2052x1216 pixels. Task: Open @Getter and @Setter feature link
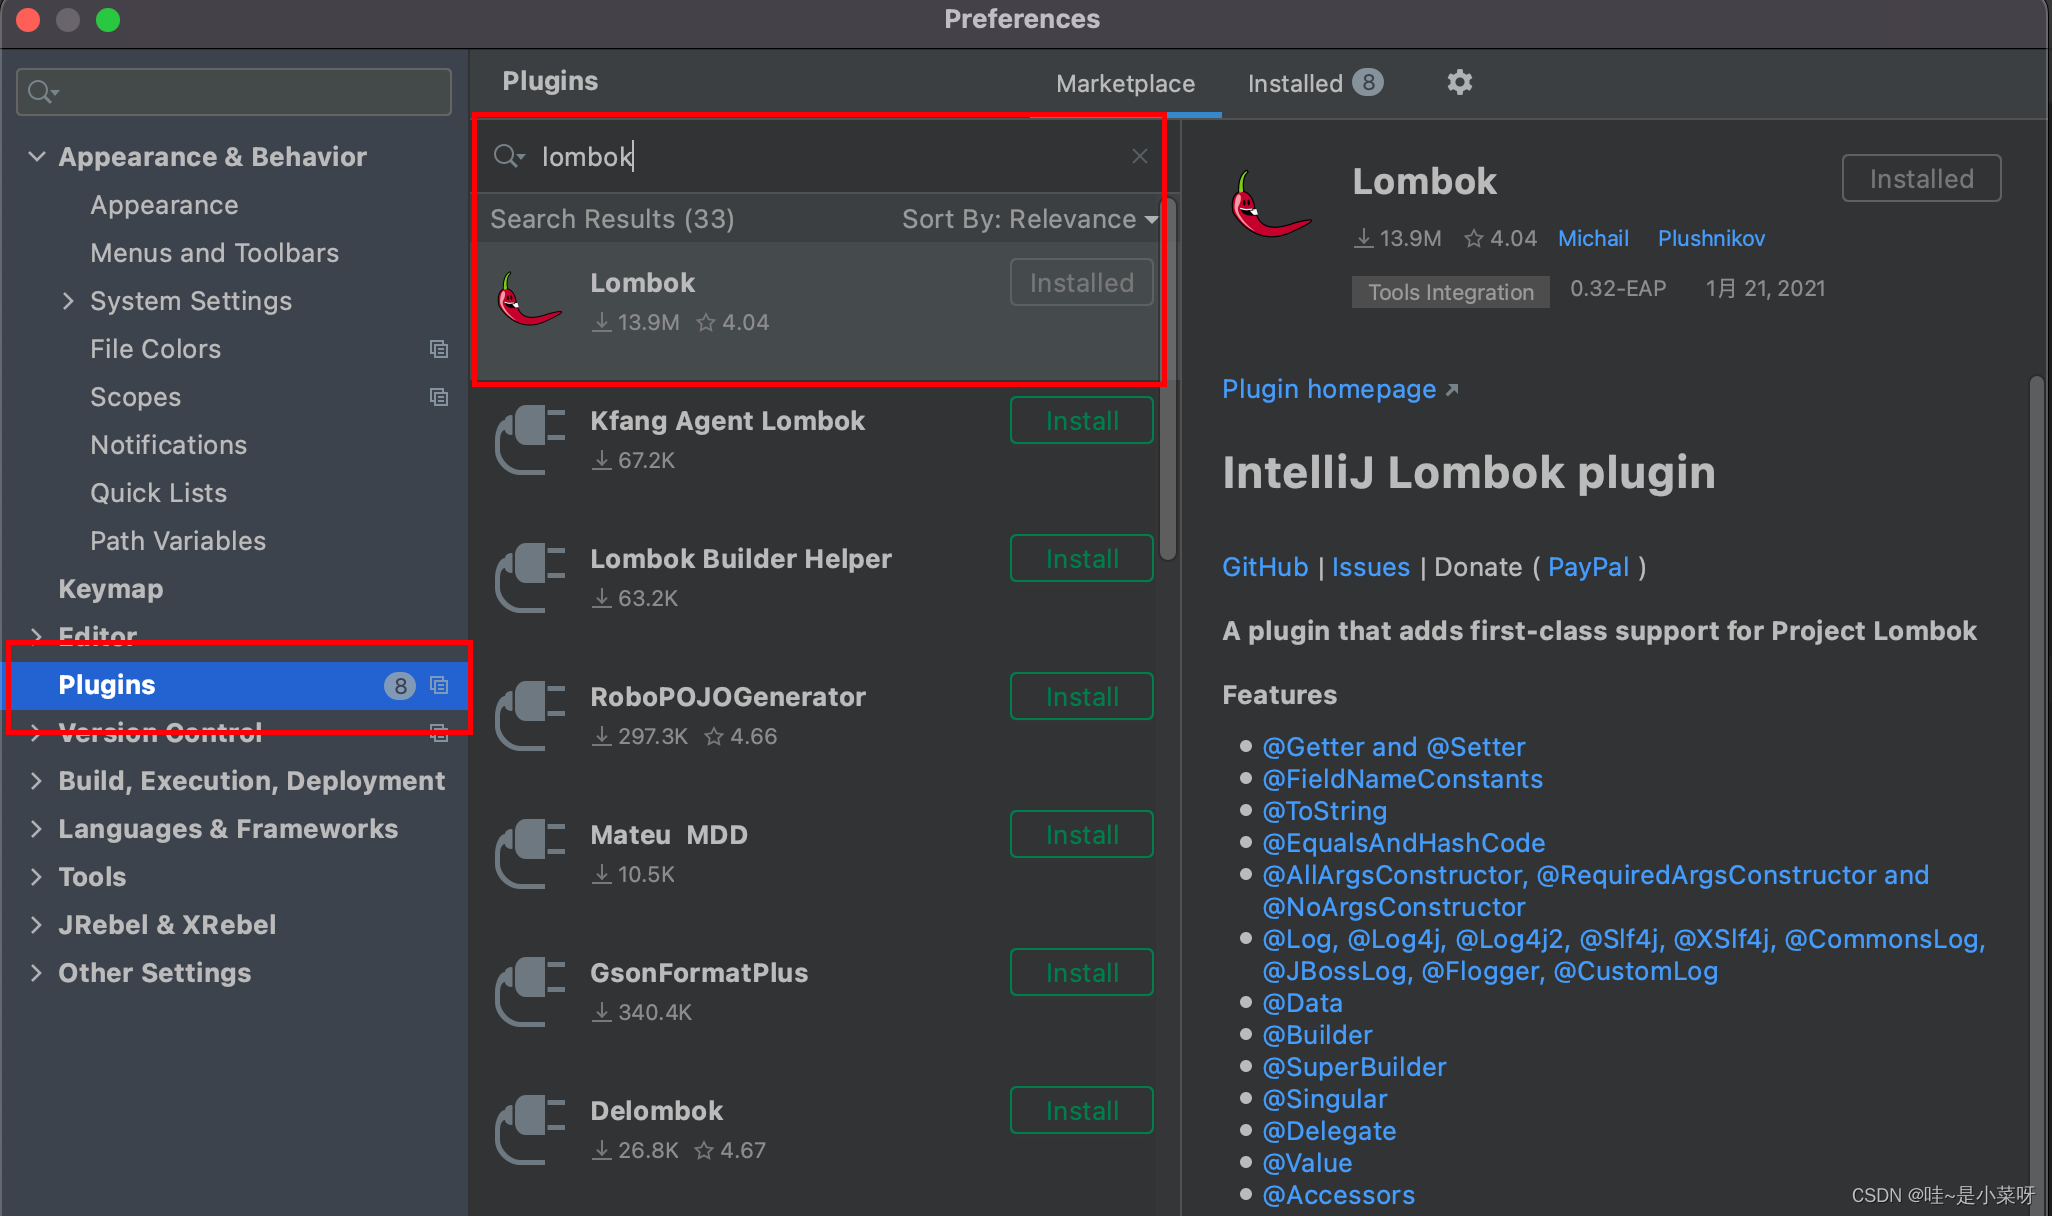pyautogui.click(x=1394, y=747)
